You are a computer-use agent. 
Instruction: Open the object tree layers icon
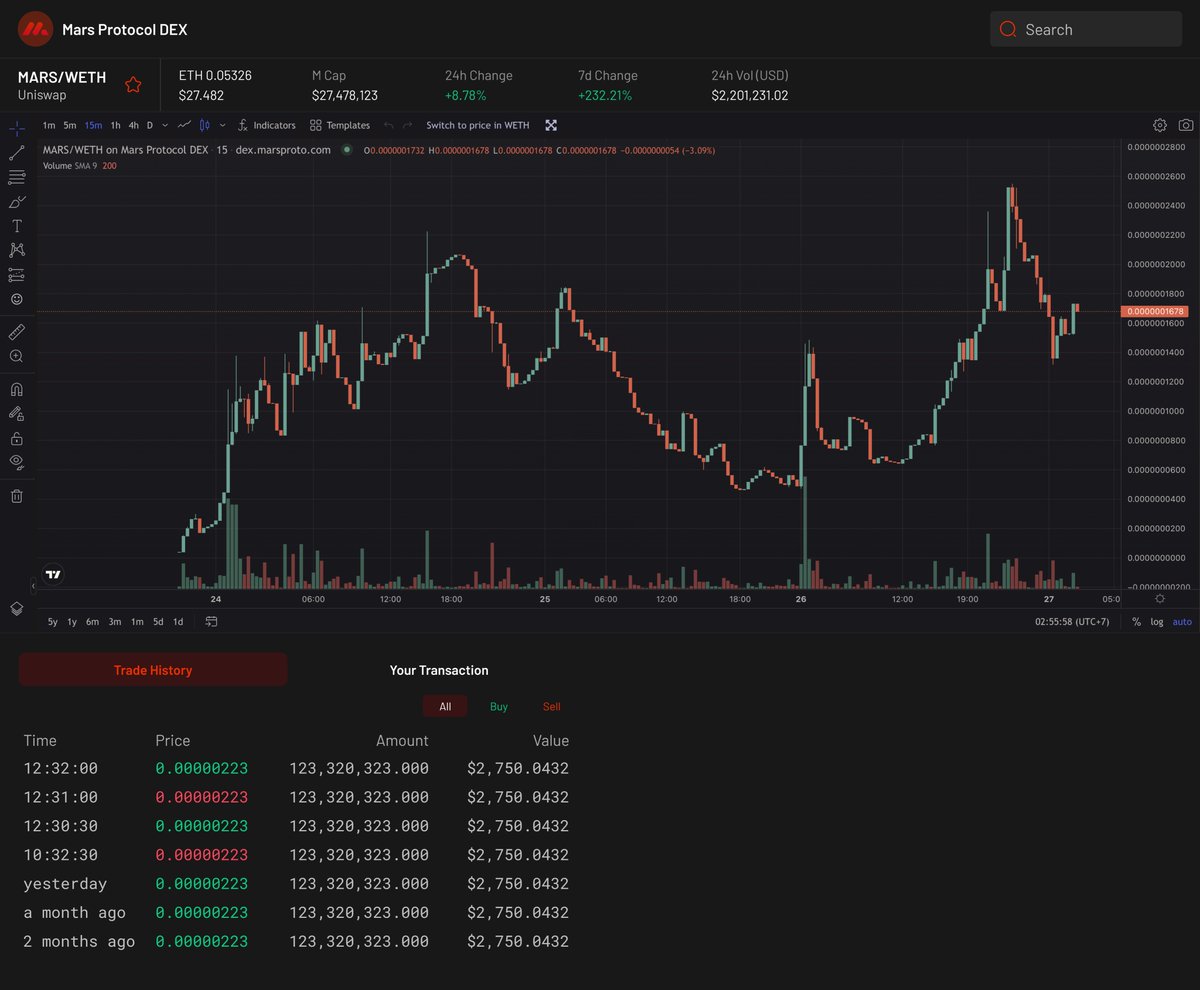coord(16,608)
